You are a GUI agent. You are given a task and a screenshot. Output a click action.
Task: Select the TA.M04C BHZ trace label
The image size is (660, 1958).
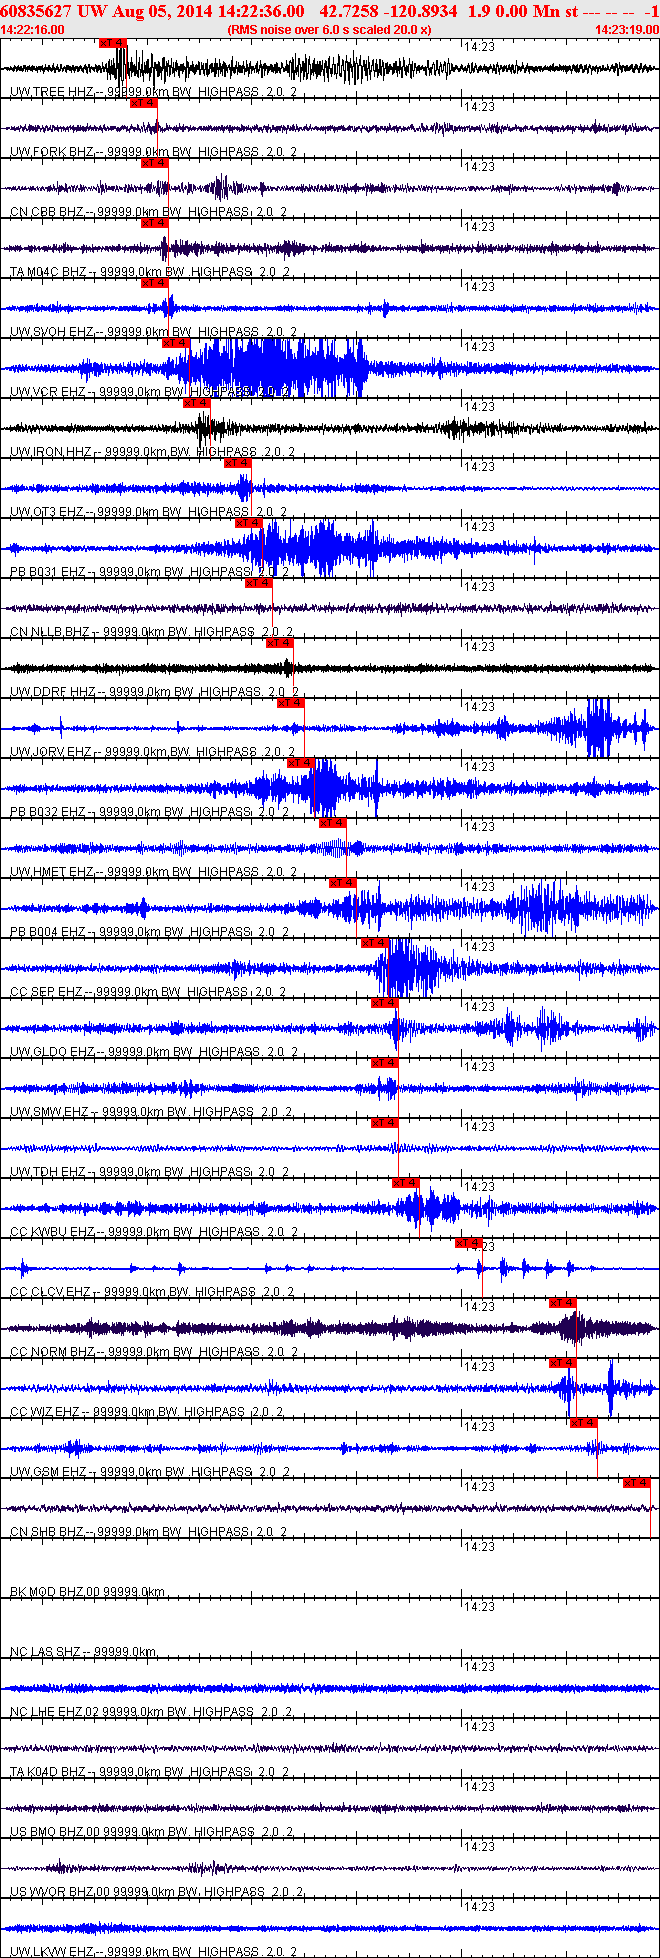150,272
